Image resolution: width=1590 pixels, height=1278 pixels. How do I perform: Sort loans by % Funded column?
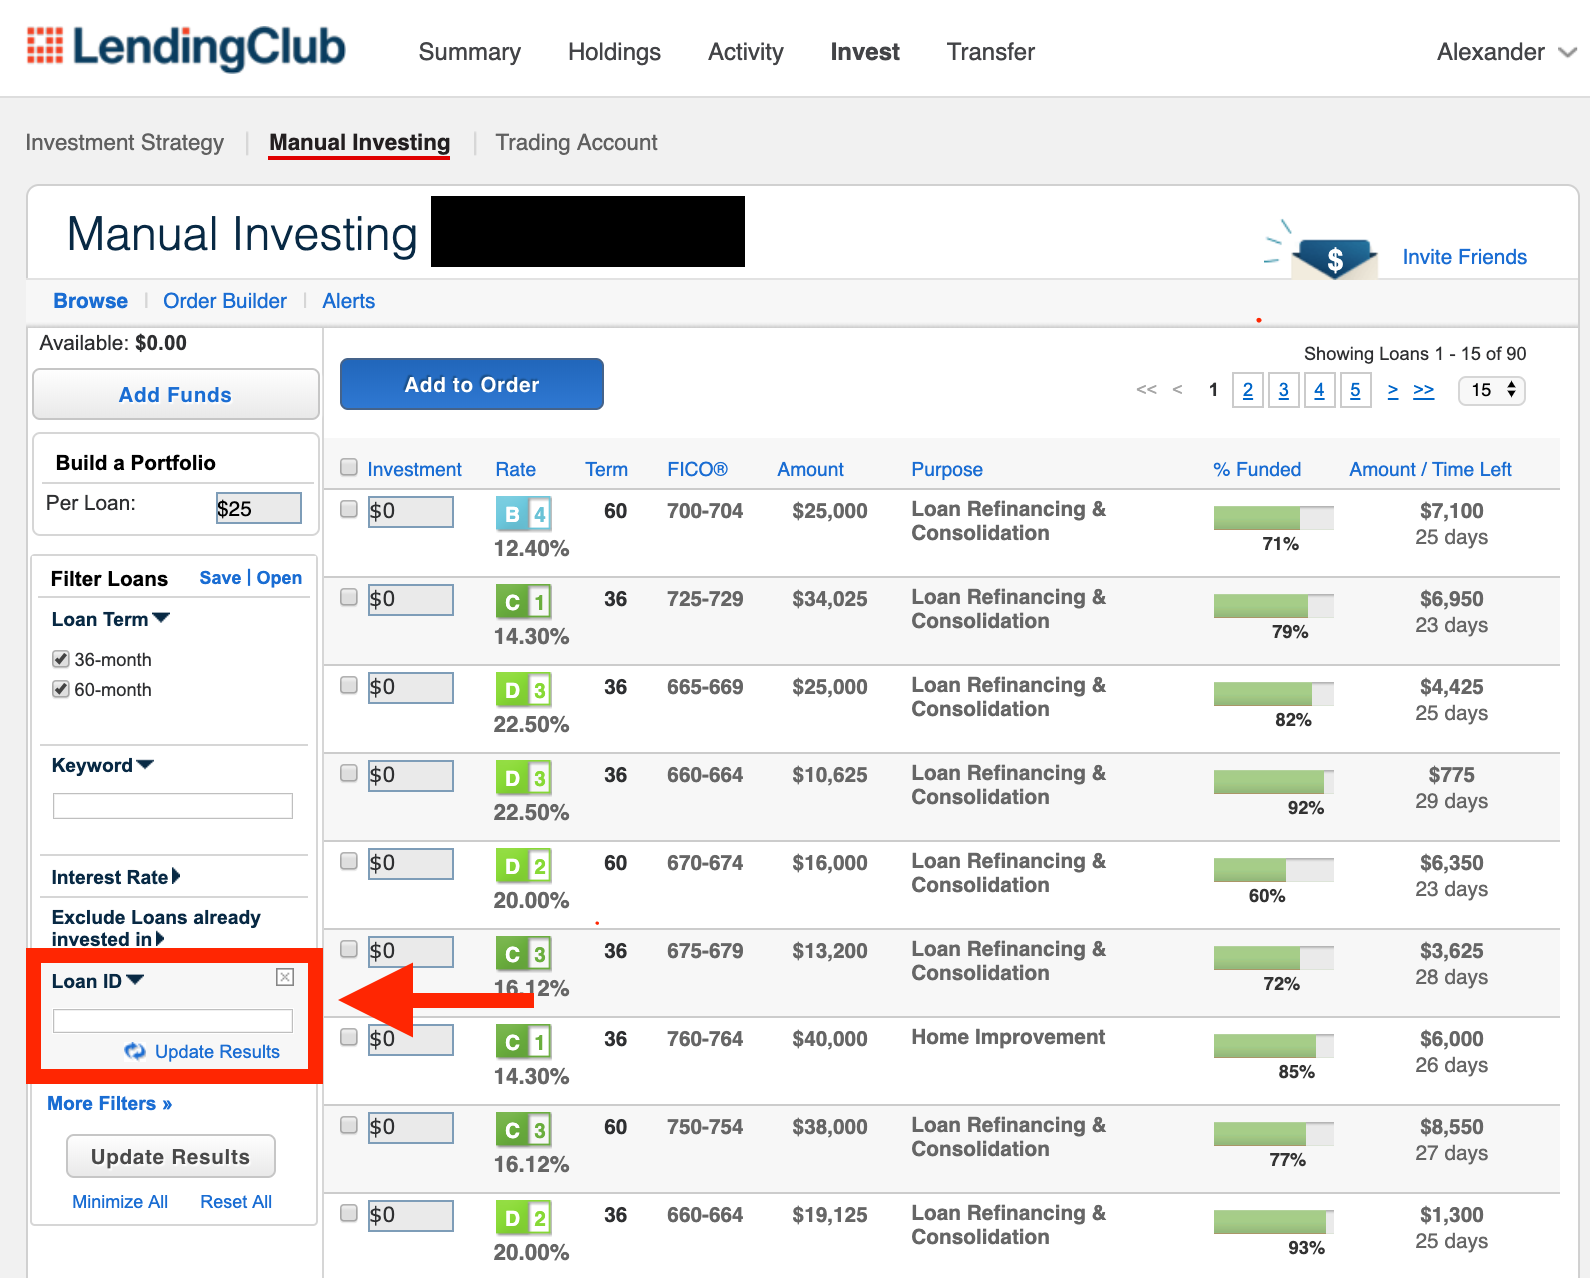click(1257, 469)
